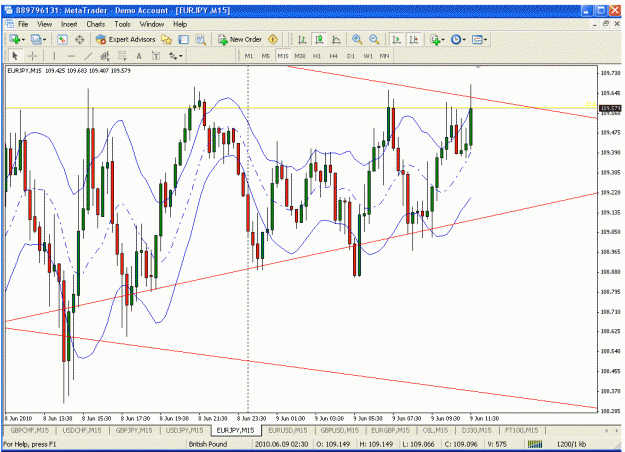Switch to DJ30,M15 chart tab
Image resolution: width=625 pixels, height=452 pixels.
click(477, 430)
